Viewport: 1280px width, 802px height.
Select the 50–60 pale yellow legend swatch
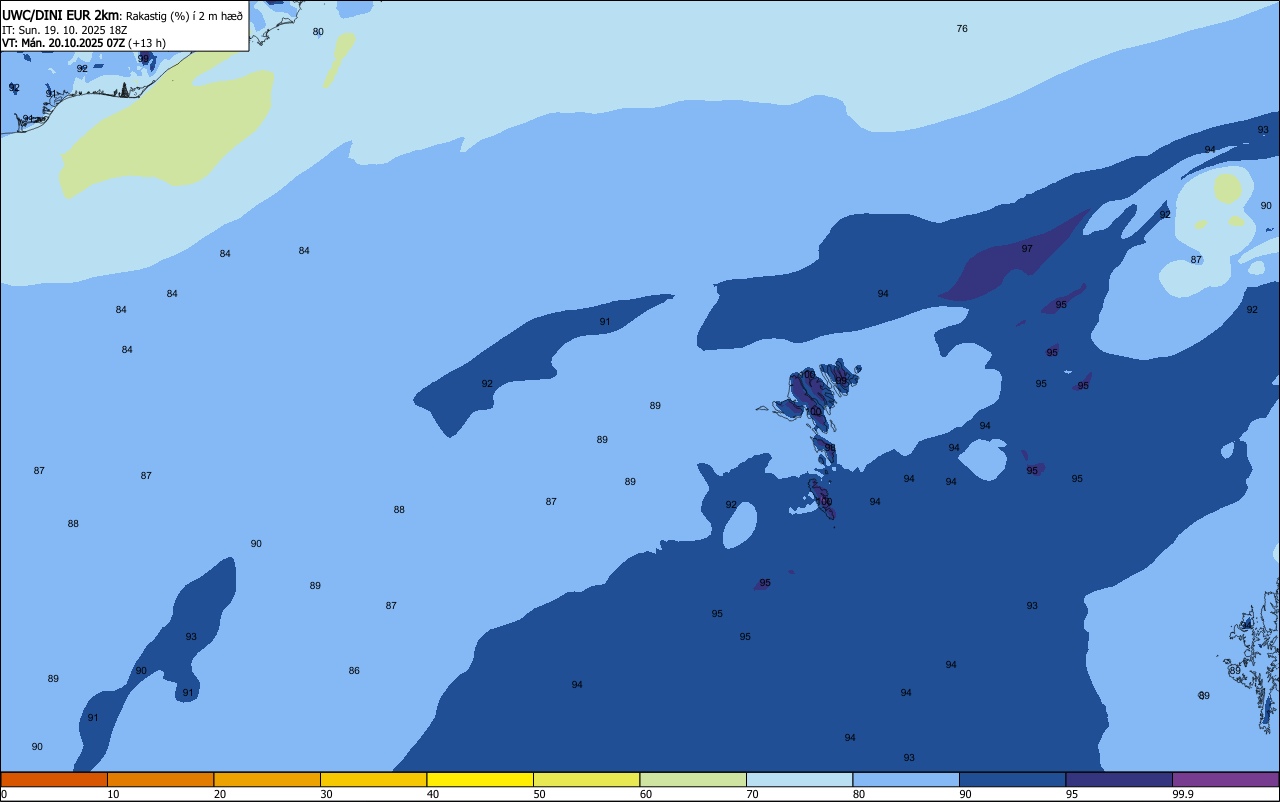[x=586, y=779]
